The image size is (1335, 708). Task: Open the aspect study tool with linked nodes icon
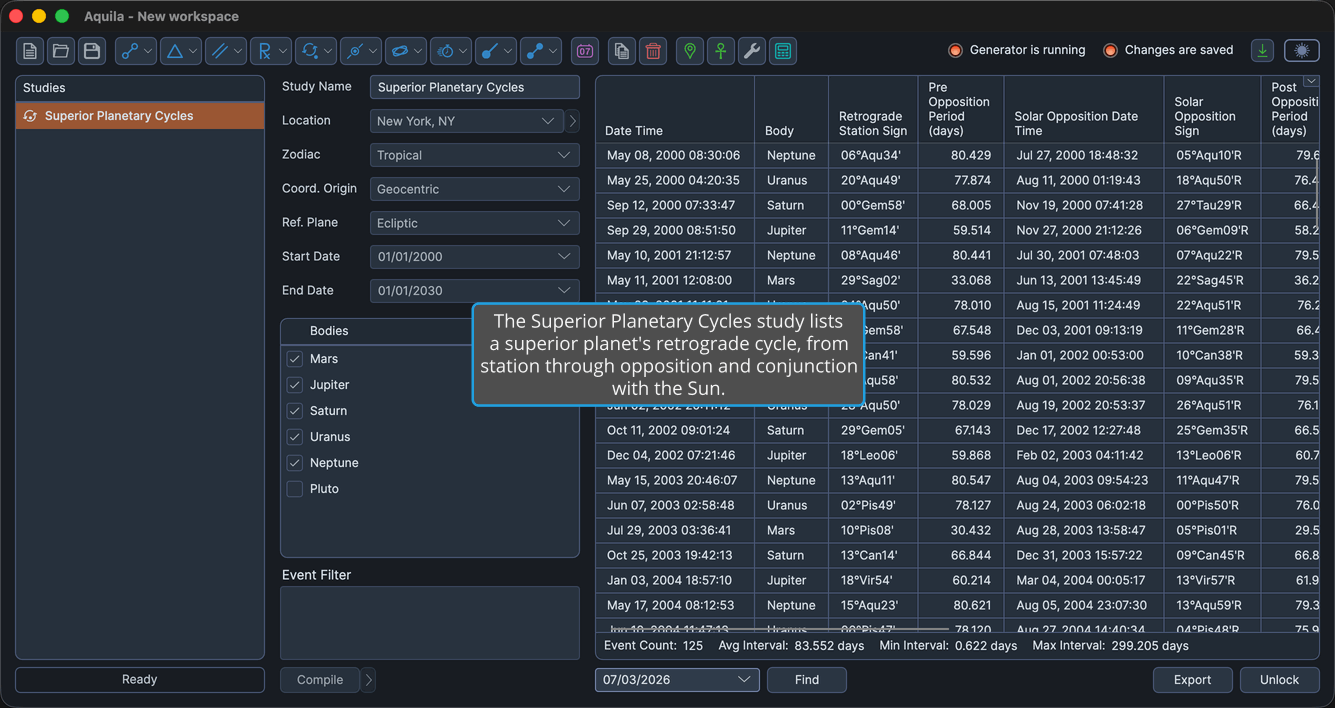(x=136, y=51)
